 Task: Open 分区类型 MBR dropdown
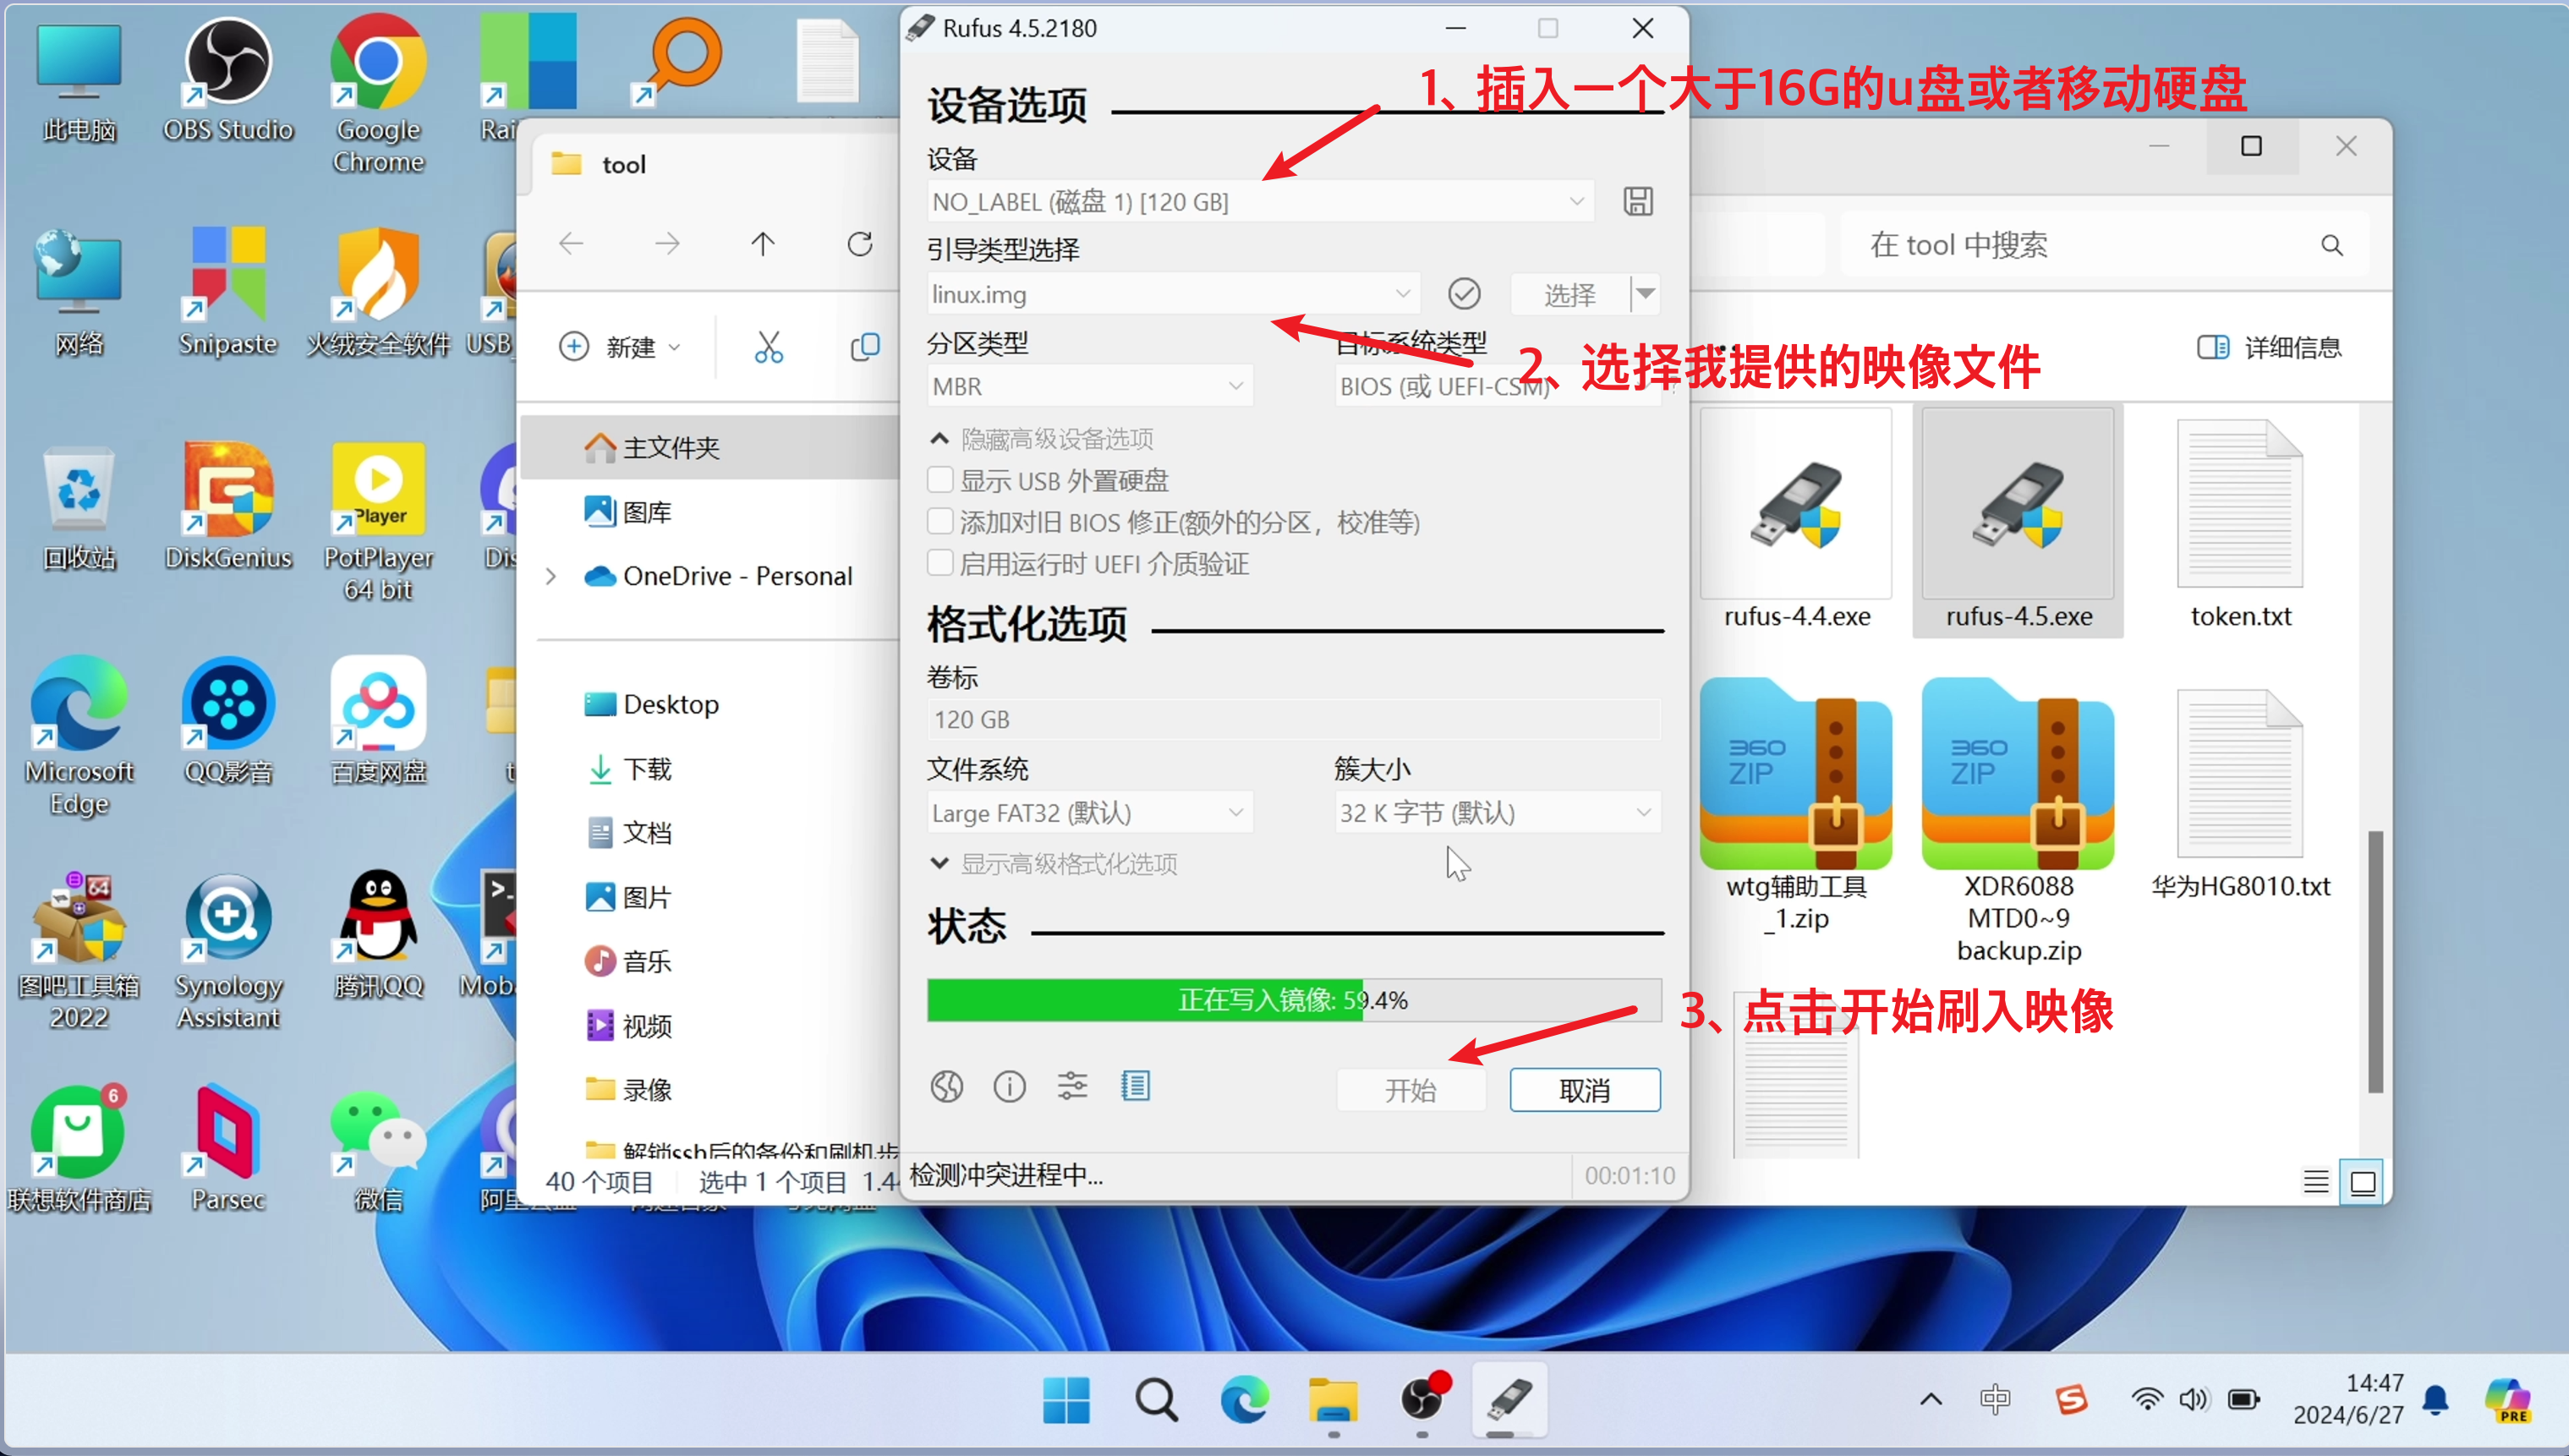pyautogui.click(x=1090, y=386)
